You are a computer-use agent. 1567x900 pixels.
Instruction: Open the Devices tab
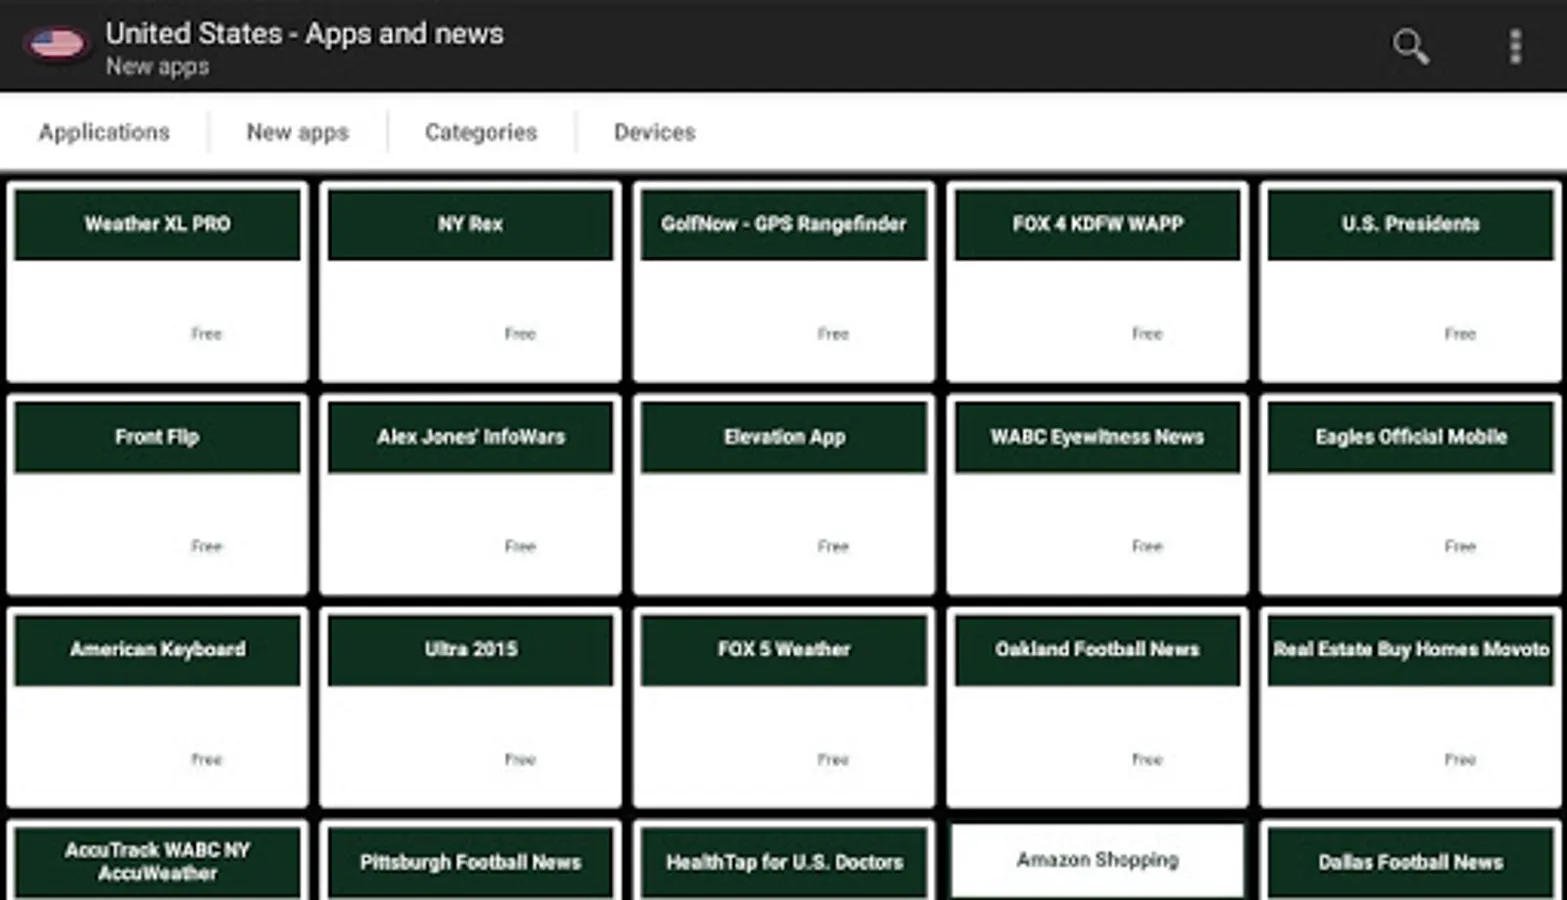tap(655, 132)
